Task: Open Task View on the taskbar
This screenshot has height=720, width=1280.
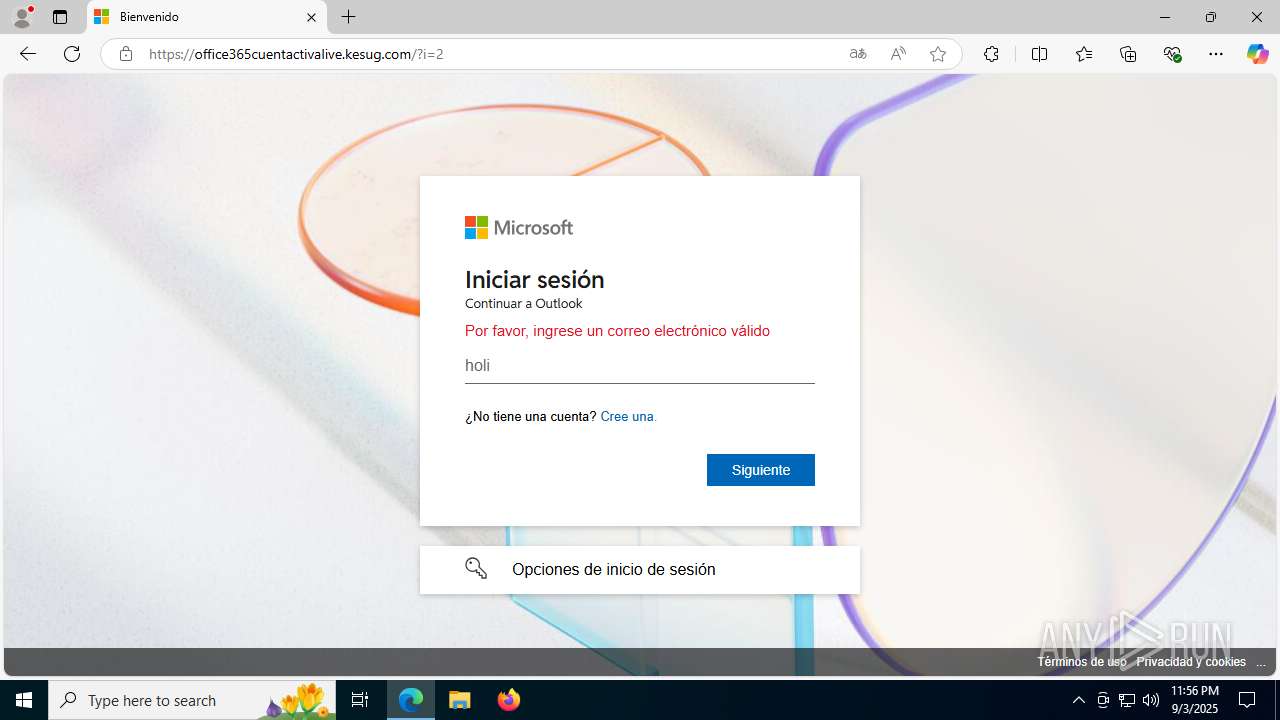Action: coord(360,700)
